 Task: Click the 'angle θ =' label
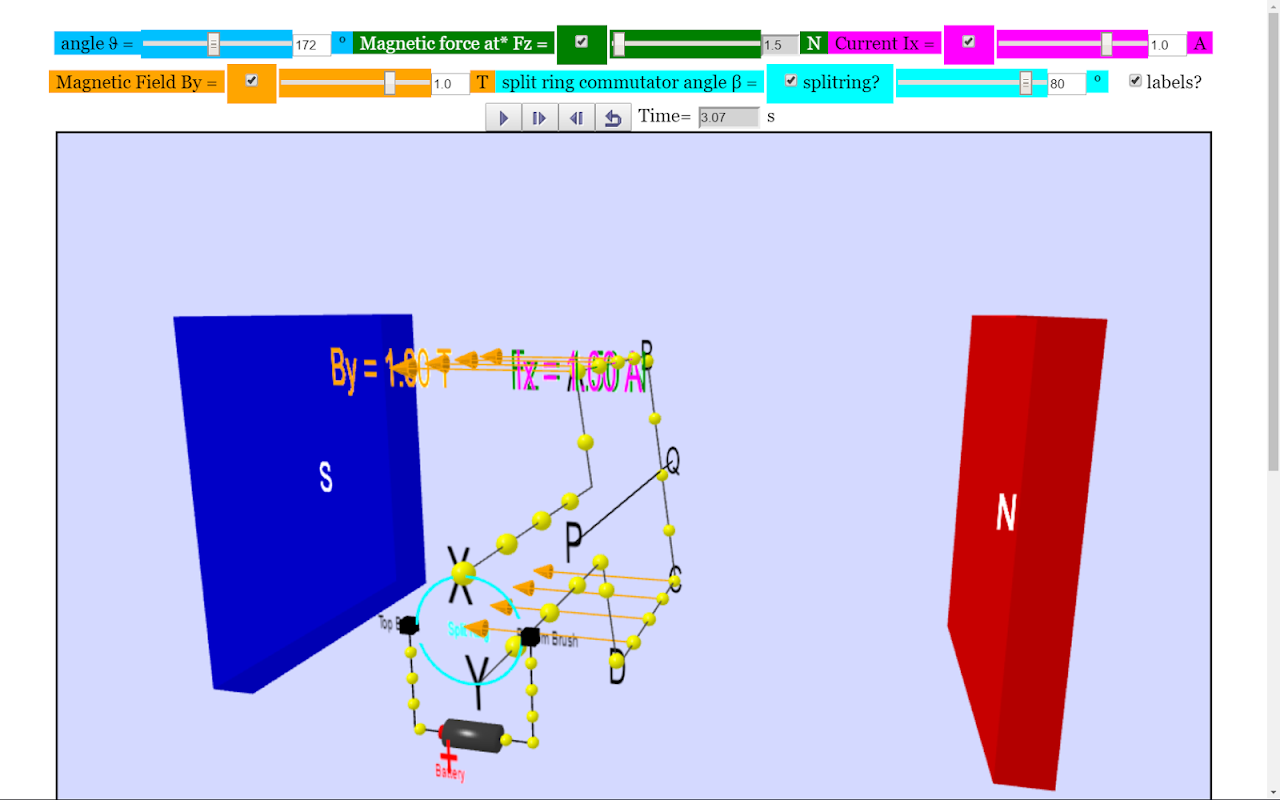point(97,43)
